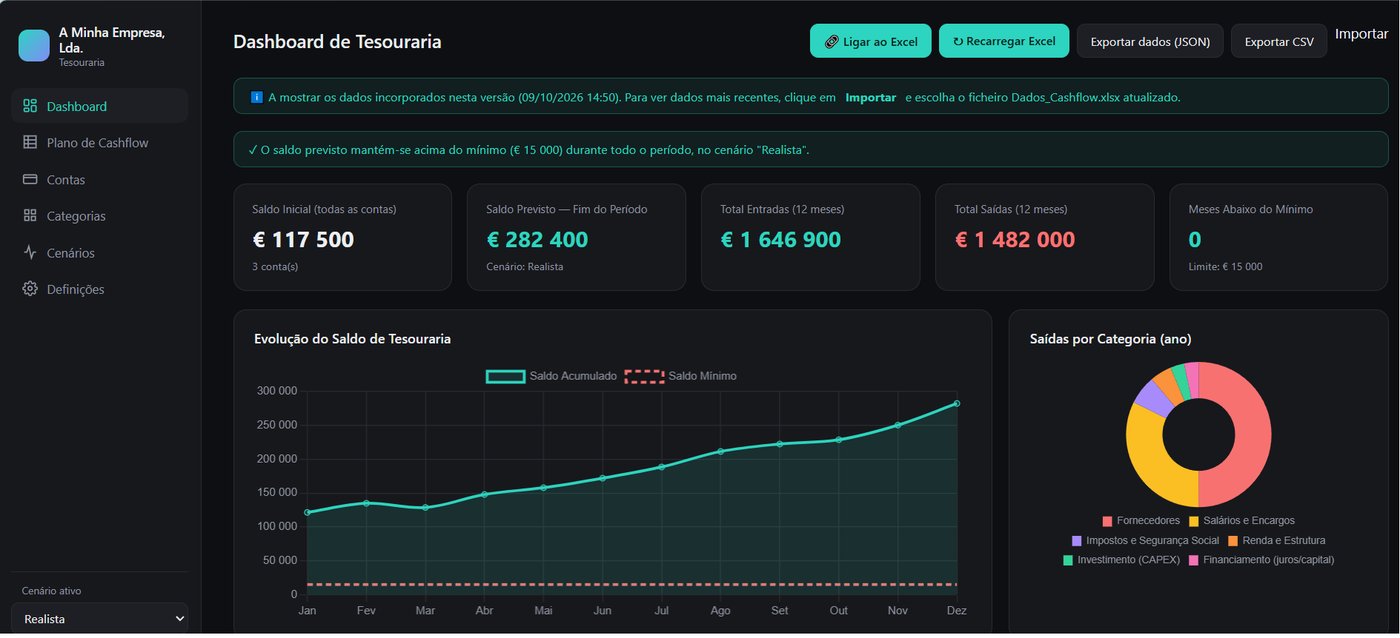1400x638 pixels.
Task: Export data with Exportar dados (JSON)
Action: 1150,41
